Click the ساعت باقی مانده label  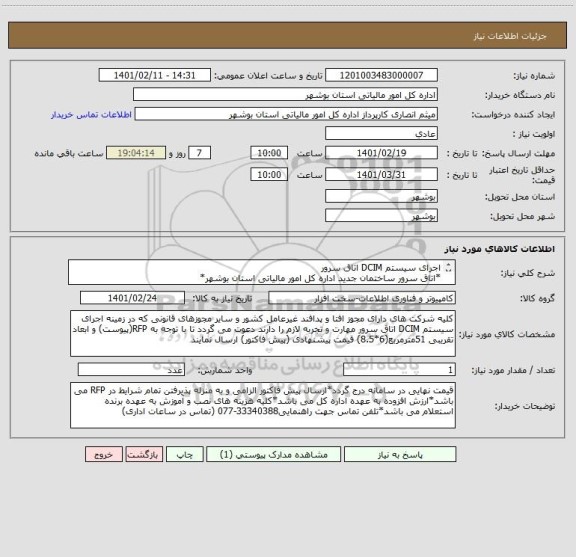pyautogui.click(x=69, y=153)
